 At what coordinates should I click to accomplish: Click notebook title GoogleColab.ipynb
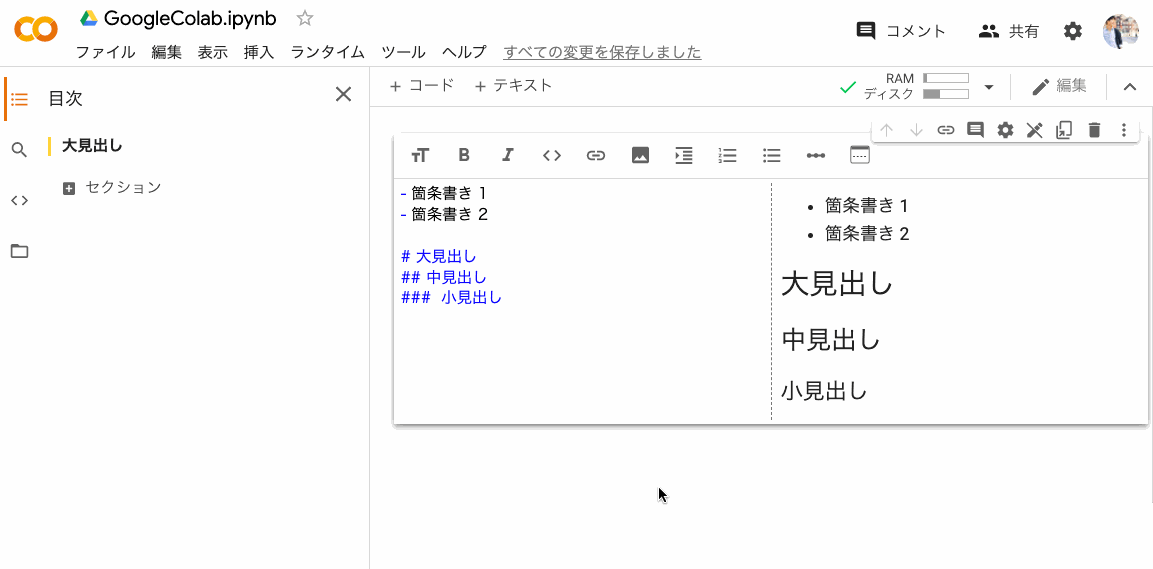190,18
